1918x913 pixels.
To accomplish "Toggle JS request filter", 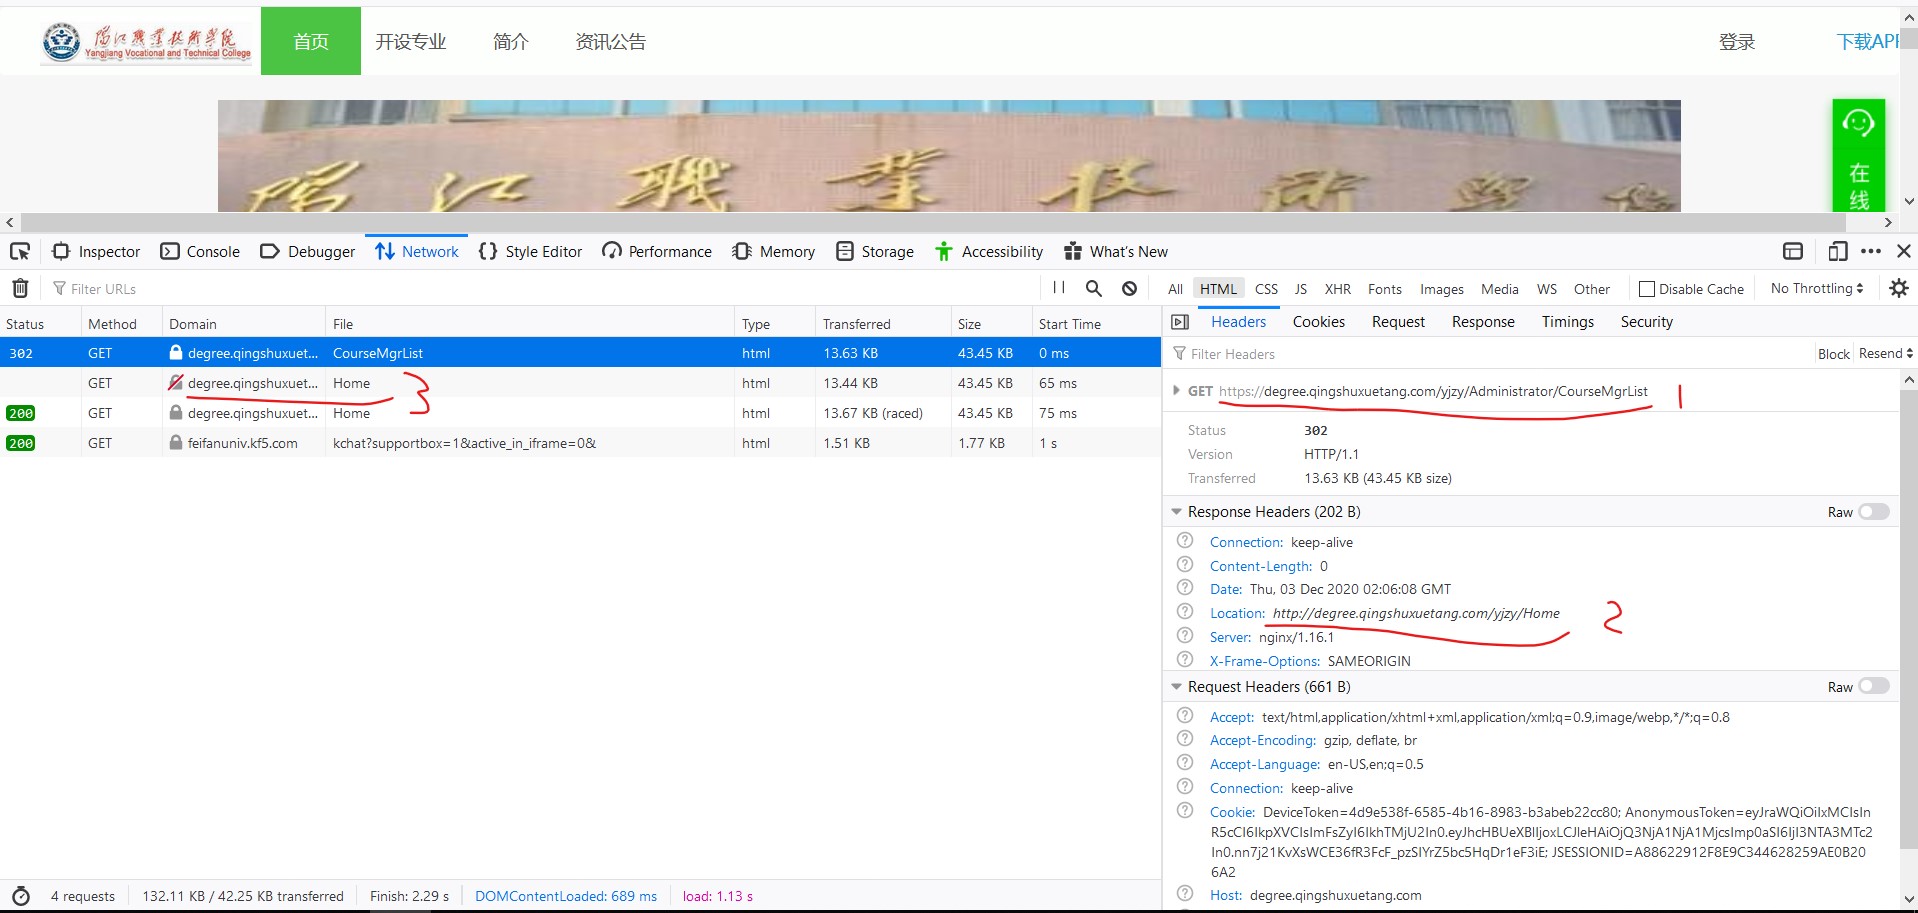I will (x=1300, y=289).
